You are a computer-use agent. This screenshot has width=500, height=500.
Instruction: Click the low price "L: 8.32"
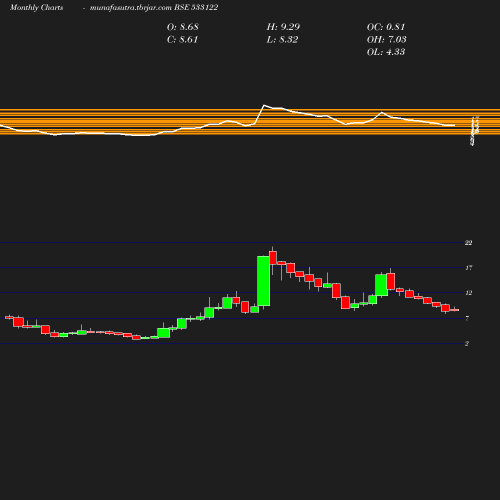point(282,40)
